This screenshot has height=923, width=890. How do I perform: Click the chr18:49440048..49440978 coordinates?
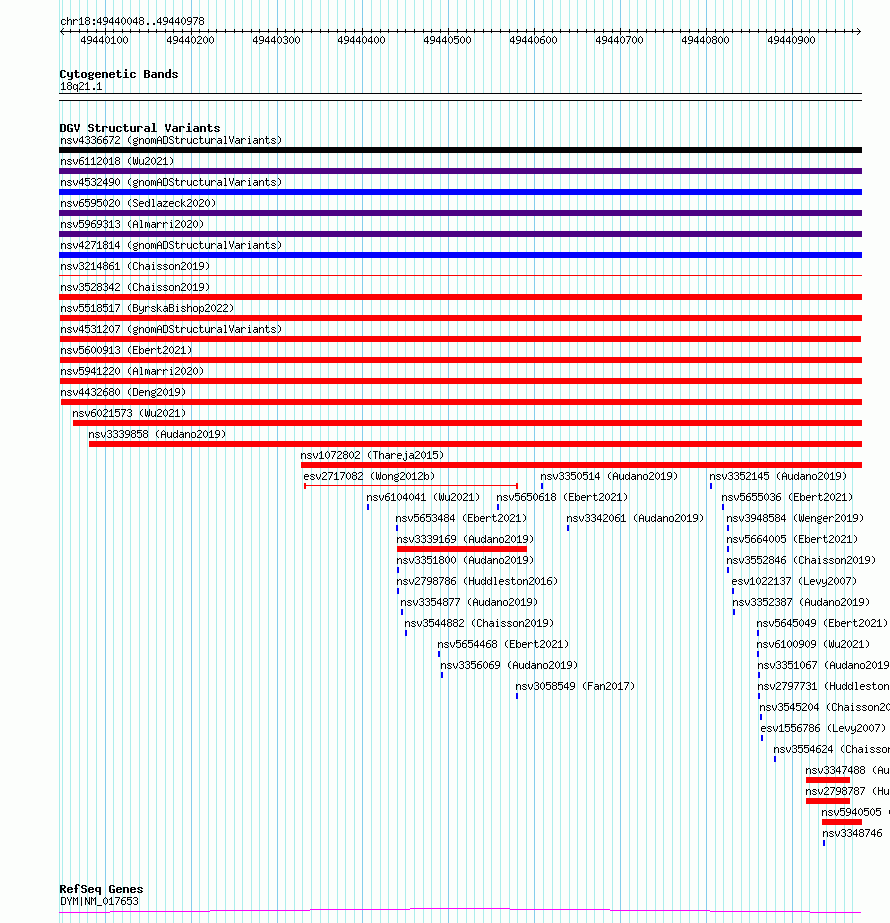[x=132, y=21]
